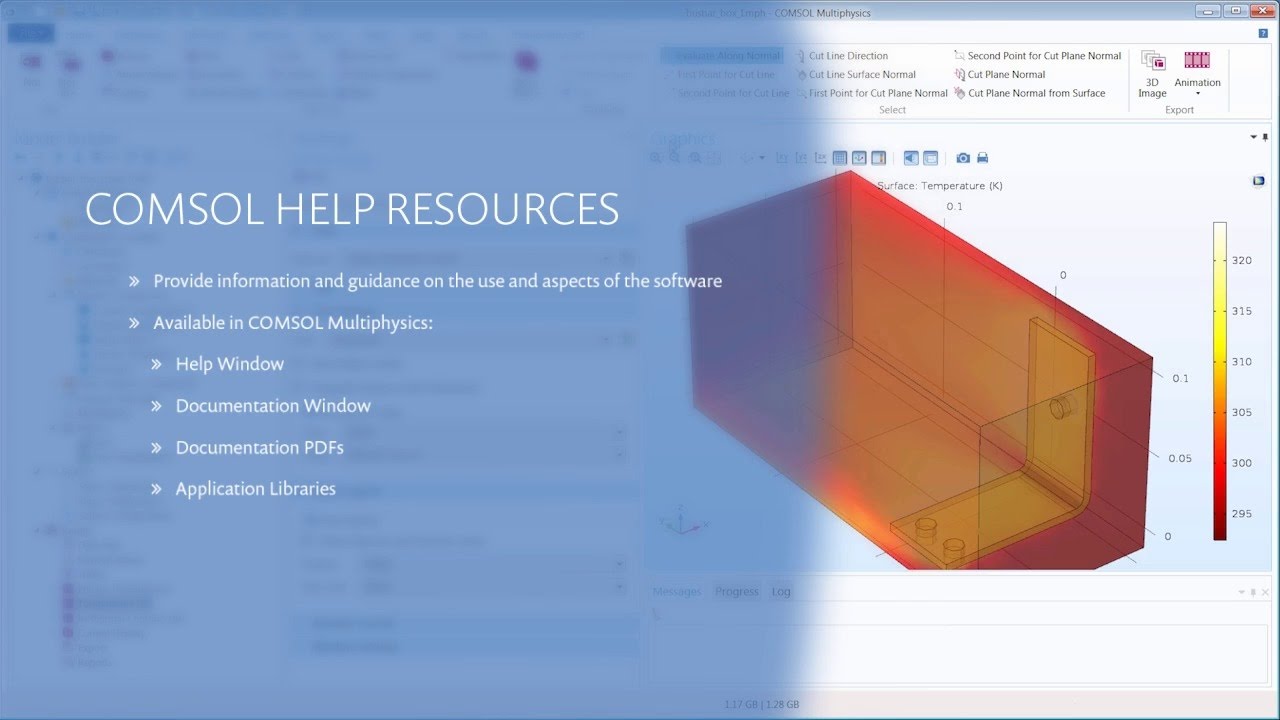Select Cut Line Surface Normal
The image size is (1280, 720).
(855, 74)
